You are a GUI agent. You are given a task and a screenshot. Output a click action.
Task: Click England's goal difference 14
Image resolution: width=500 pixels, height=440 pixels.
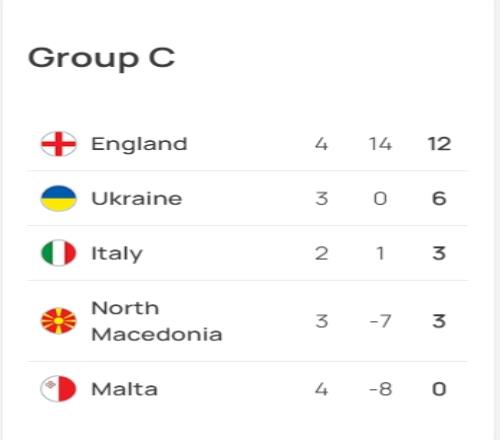pyautogui.click(x=380, y=144)
